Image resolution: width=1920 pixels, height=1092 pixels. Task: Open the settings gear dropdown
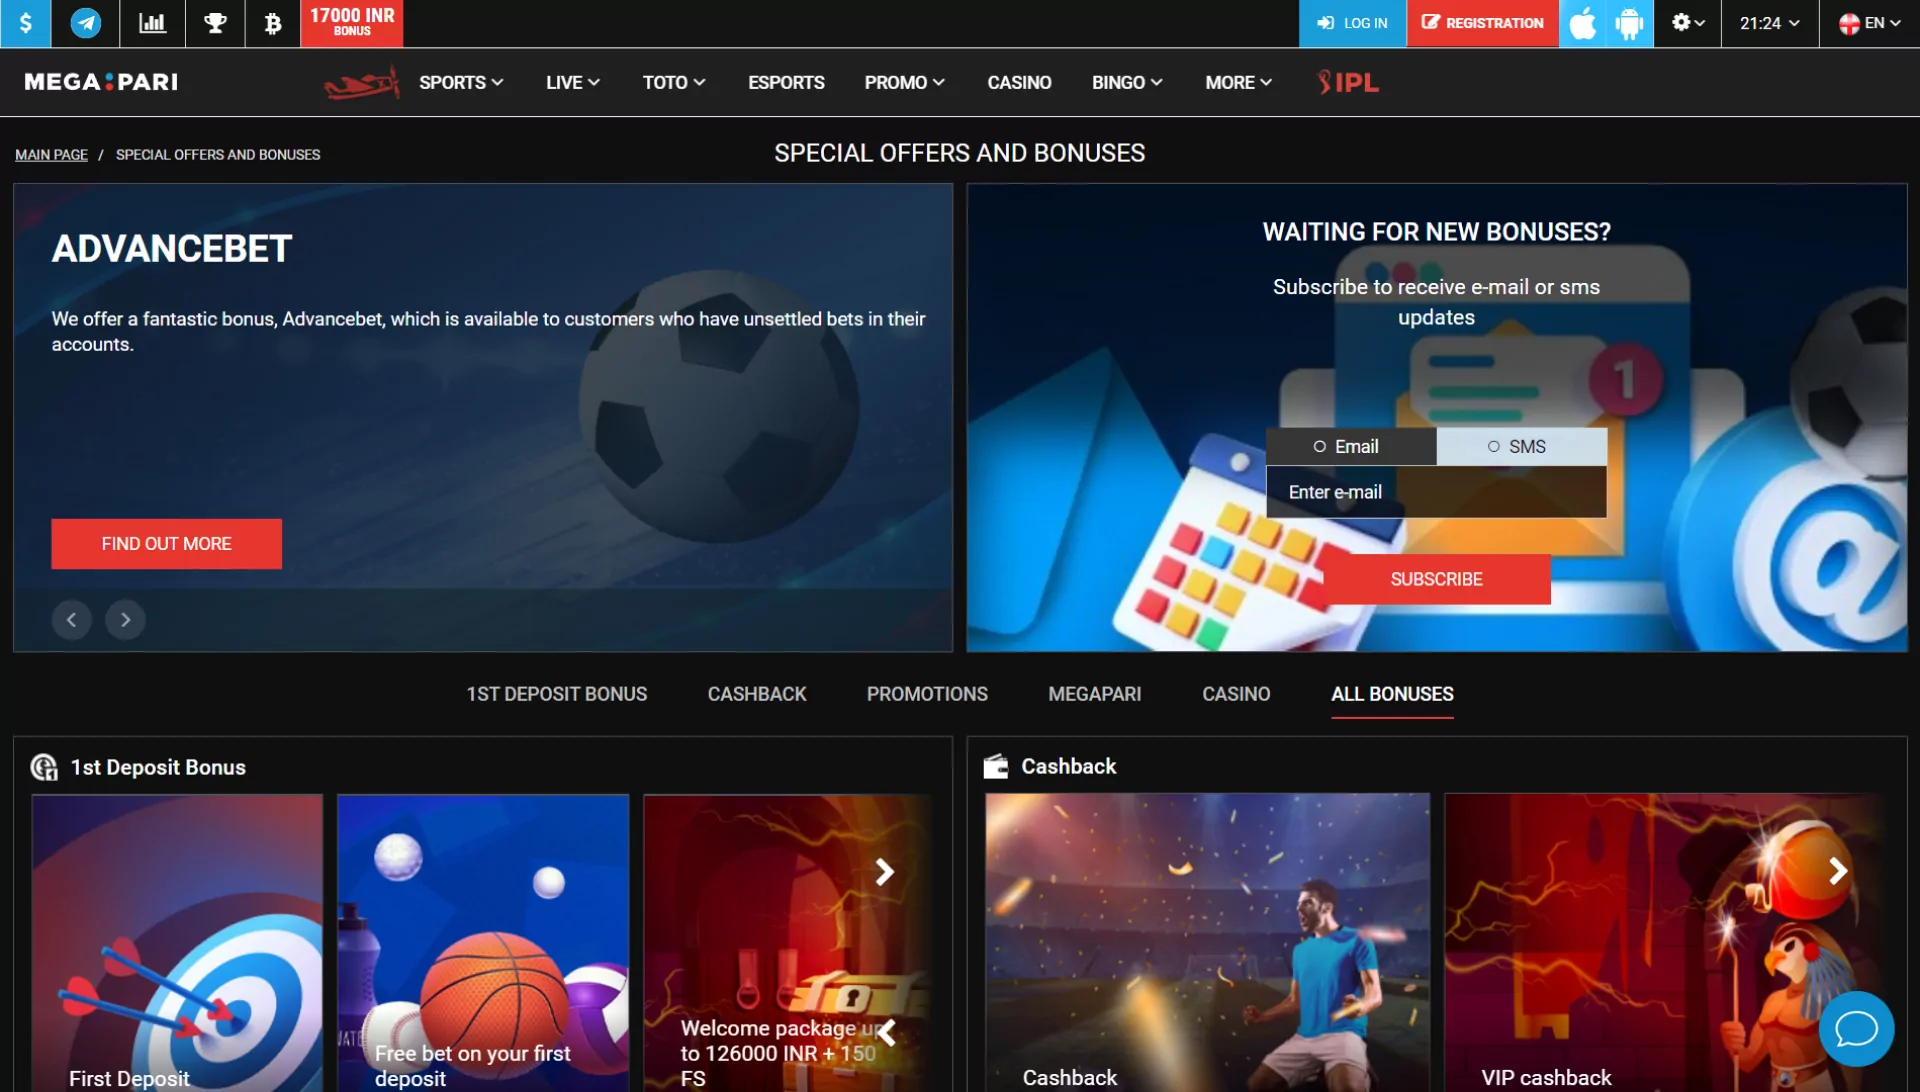pos(1688,23)
